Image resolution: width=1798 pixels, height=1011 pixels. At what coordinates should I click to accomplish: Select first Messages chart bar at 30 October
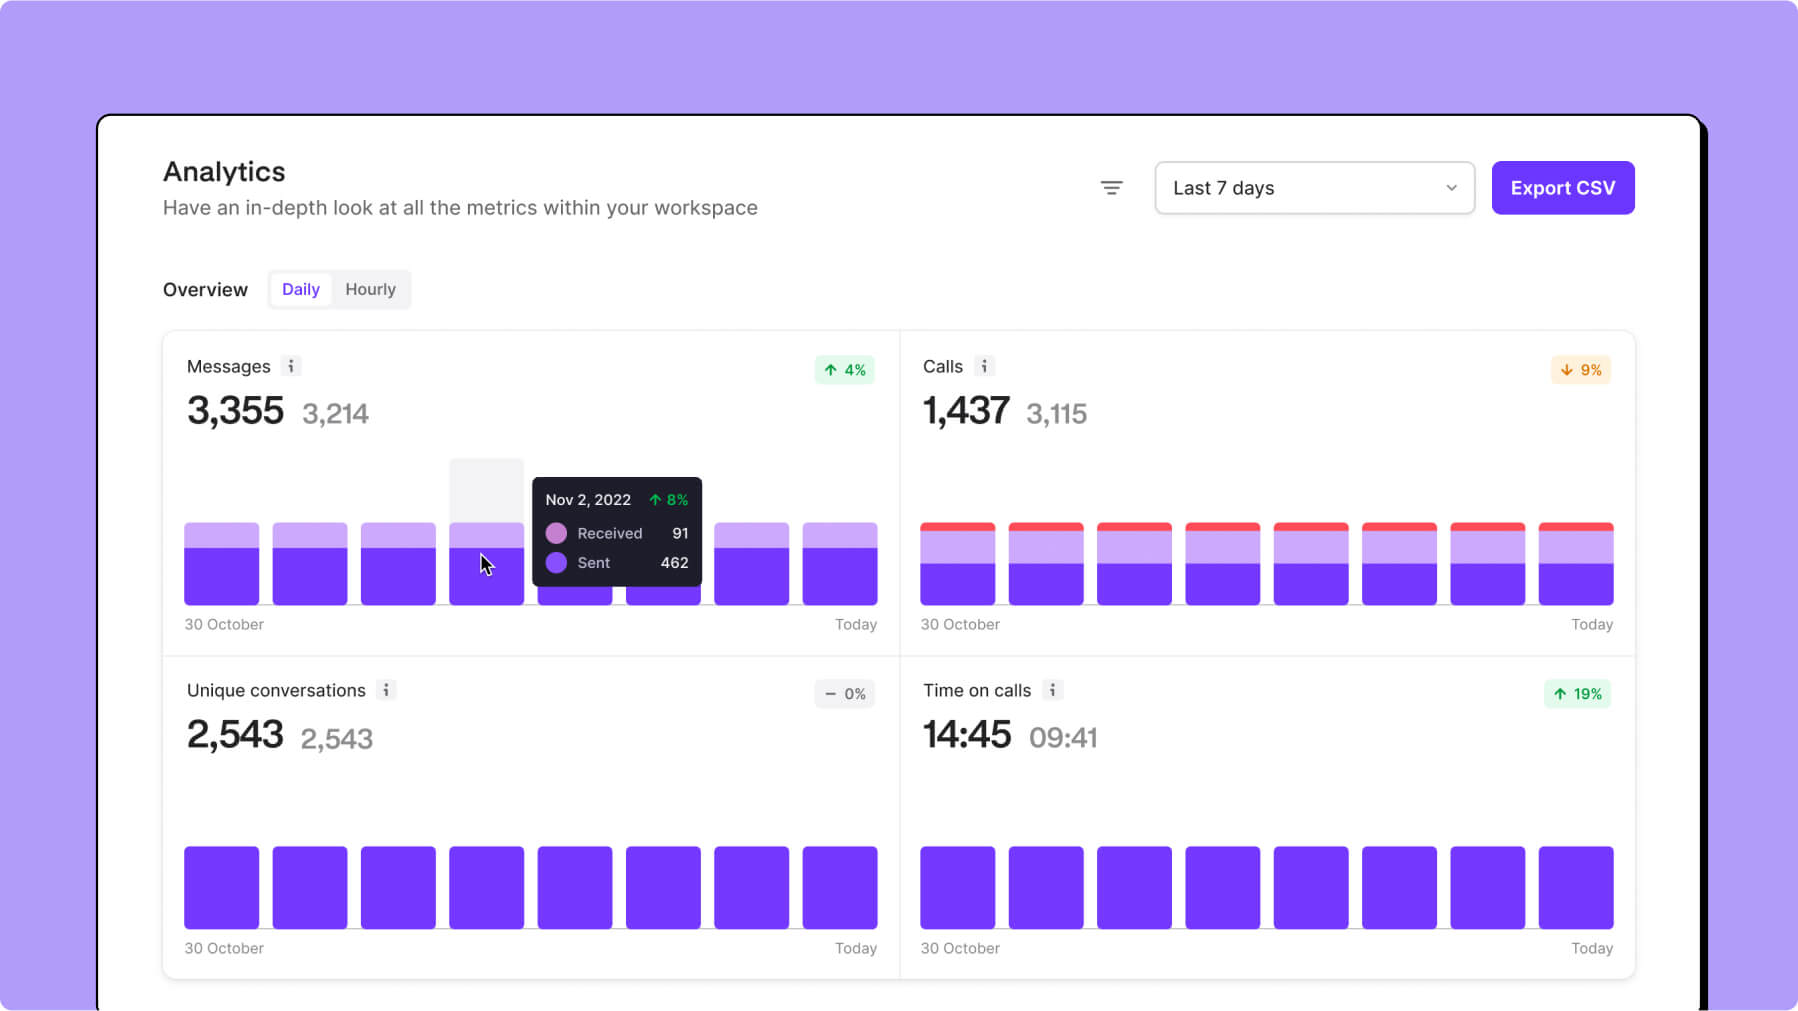point(222,564)
